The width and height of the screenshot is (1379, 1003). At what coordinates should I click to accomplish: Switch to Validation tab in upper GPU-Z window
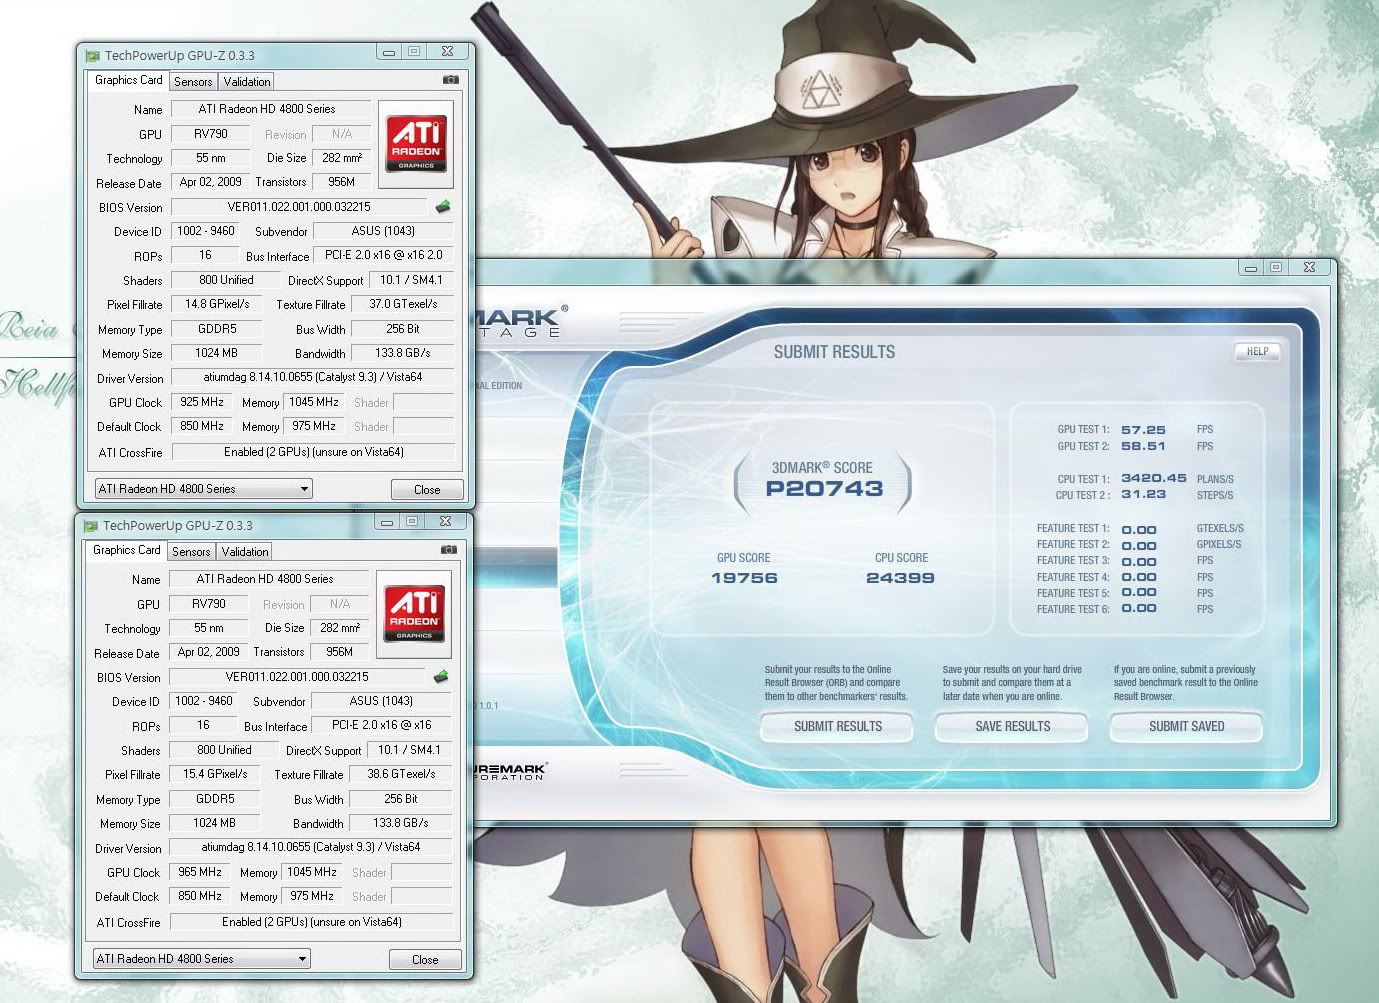(x=246, y=82)
